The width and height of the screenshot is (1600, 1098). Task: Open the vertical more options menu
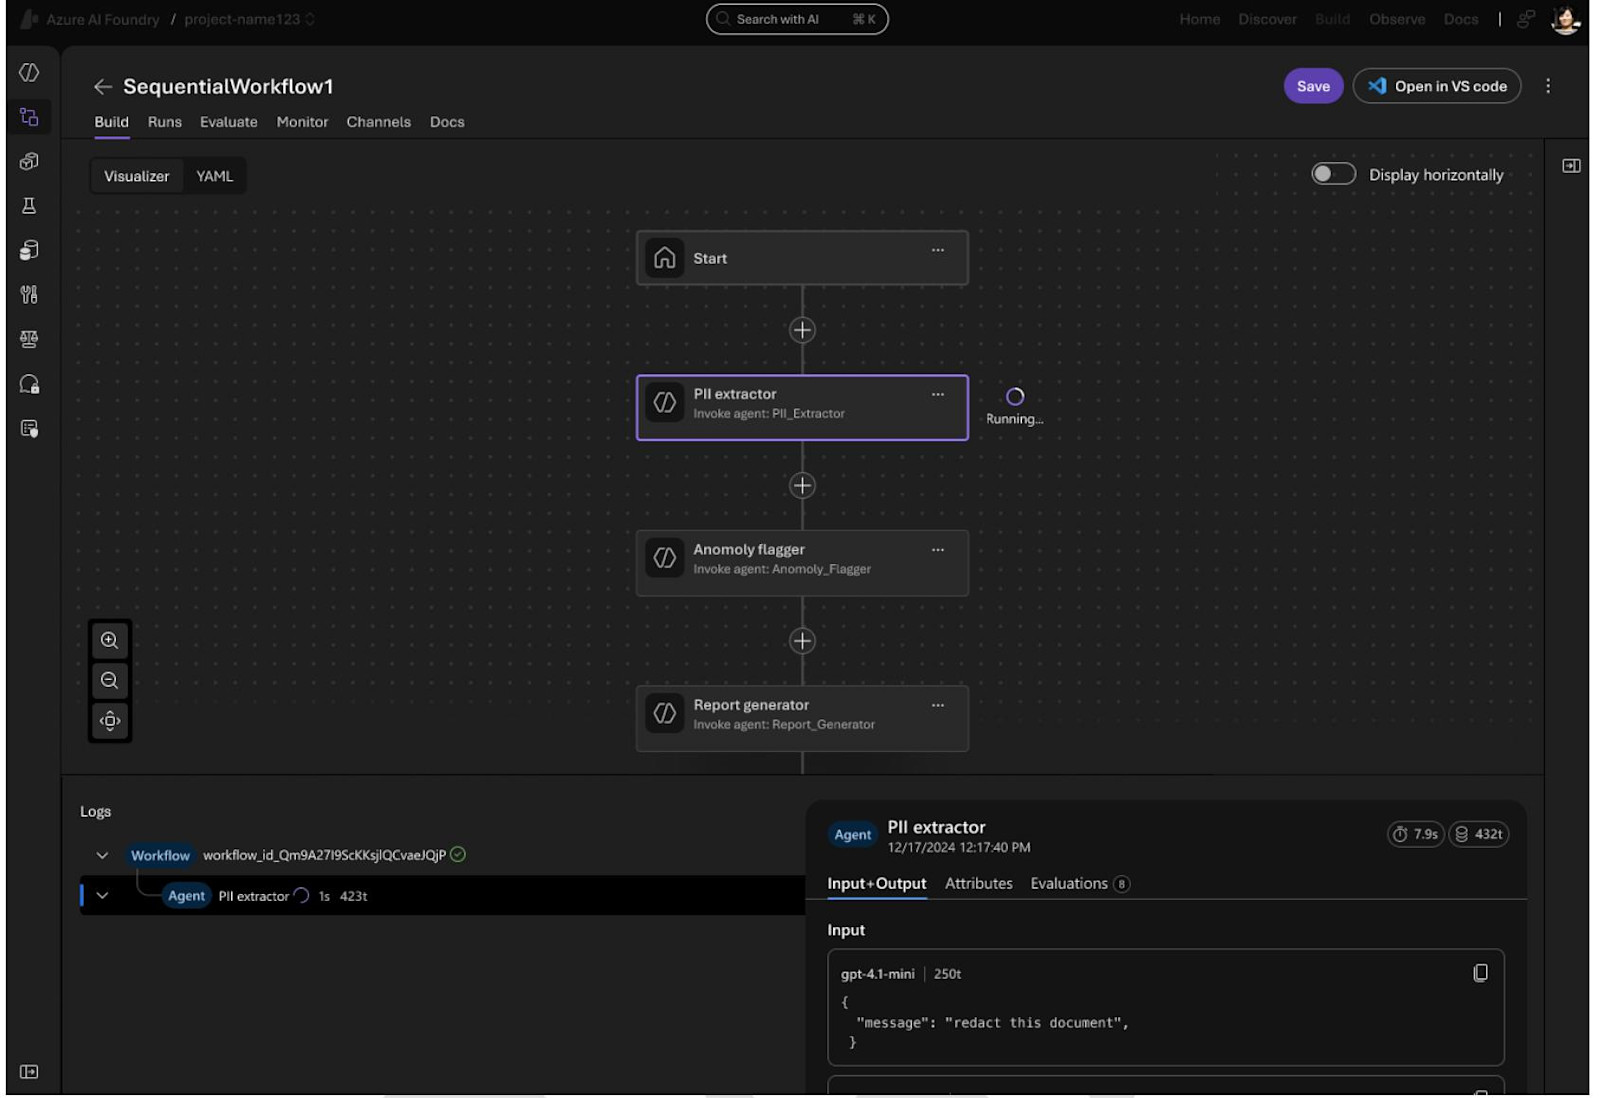[1548, 86]
